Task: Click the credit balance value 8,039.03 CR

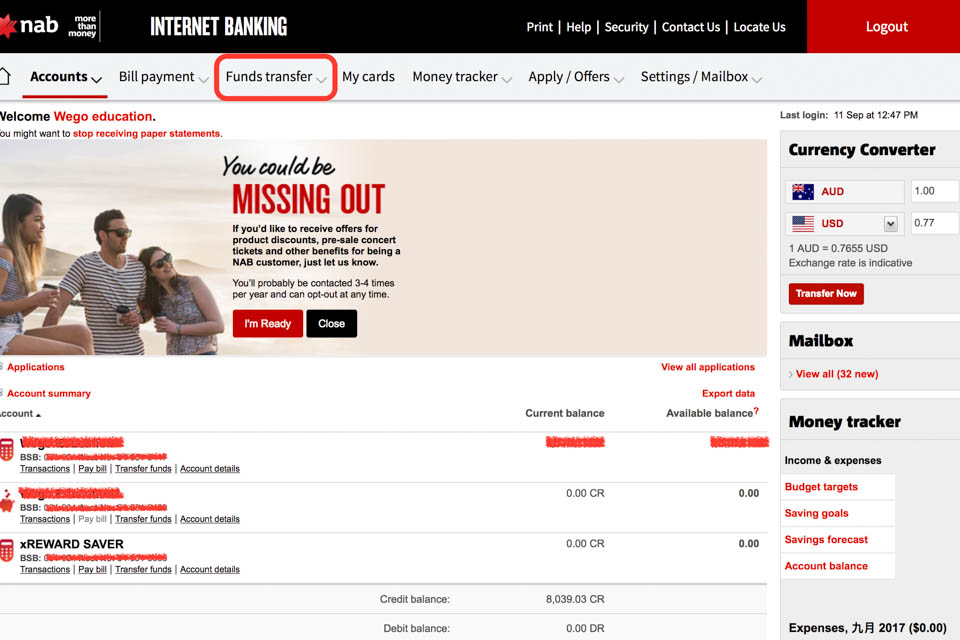Action: pyautogui.click(x=575, y=599)
